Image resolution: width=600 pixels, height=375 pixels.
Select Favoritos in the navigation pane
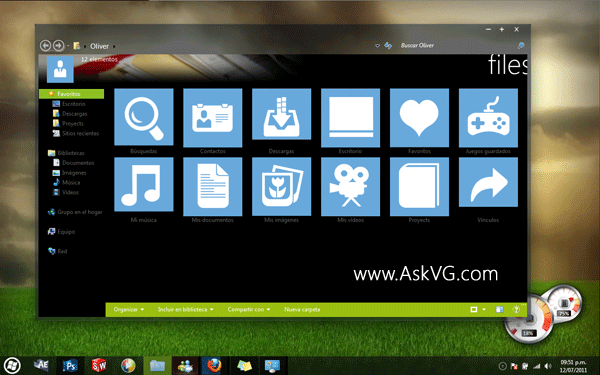(72, 94)
